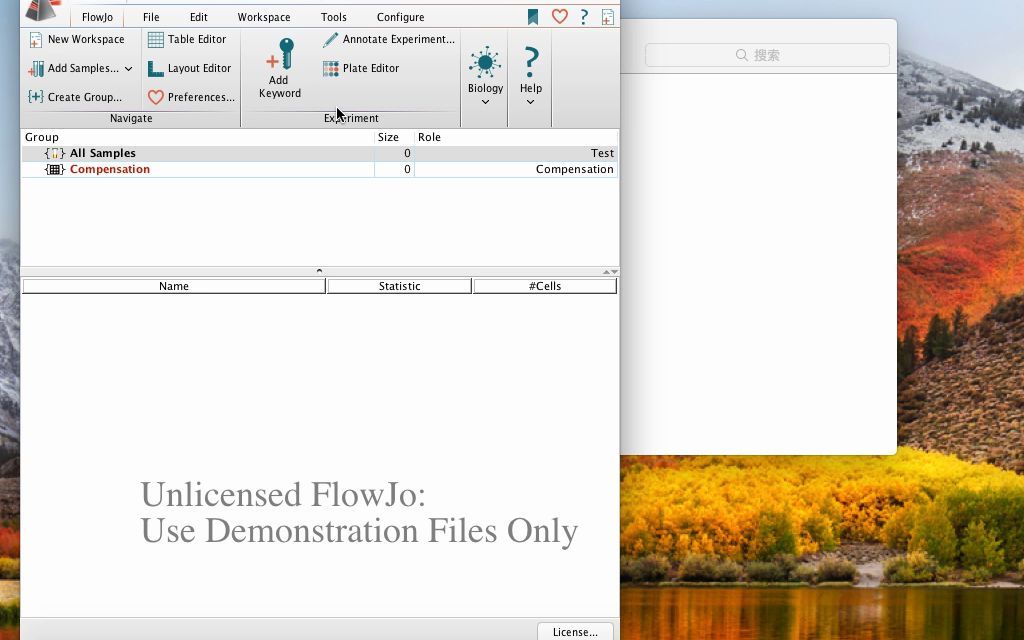Click the bookmark icon in the top bar
This screenshot has height=640, width=1024.
535,16
